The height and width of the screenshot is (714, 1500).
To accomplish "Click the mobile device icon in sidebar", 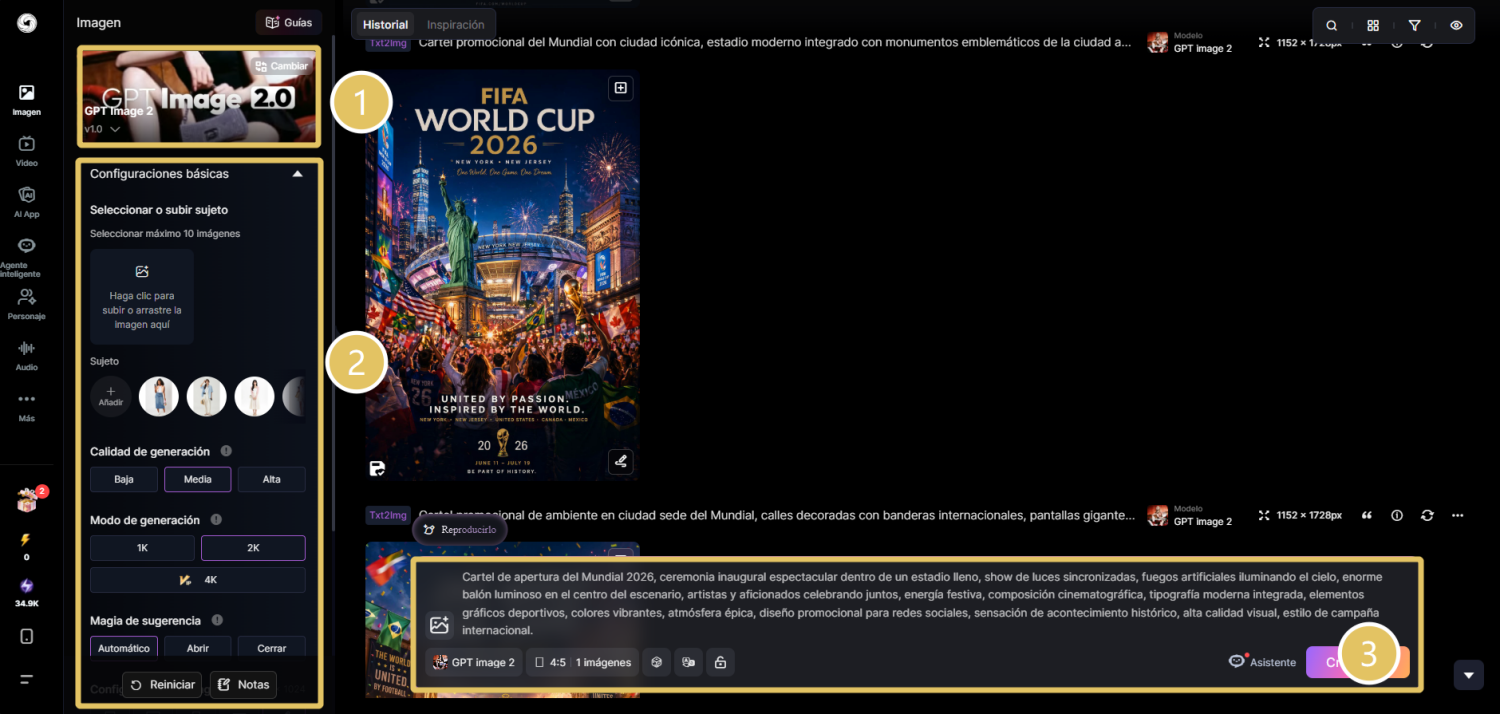I will 27,636.
